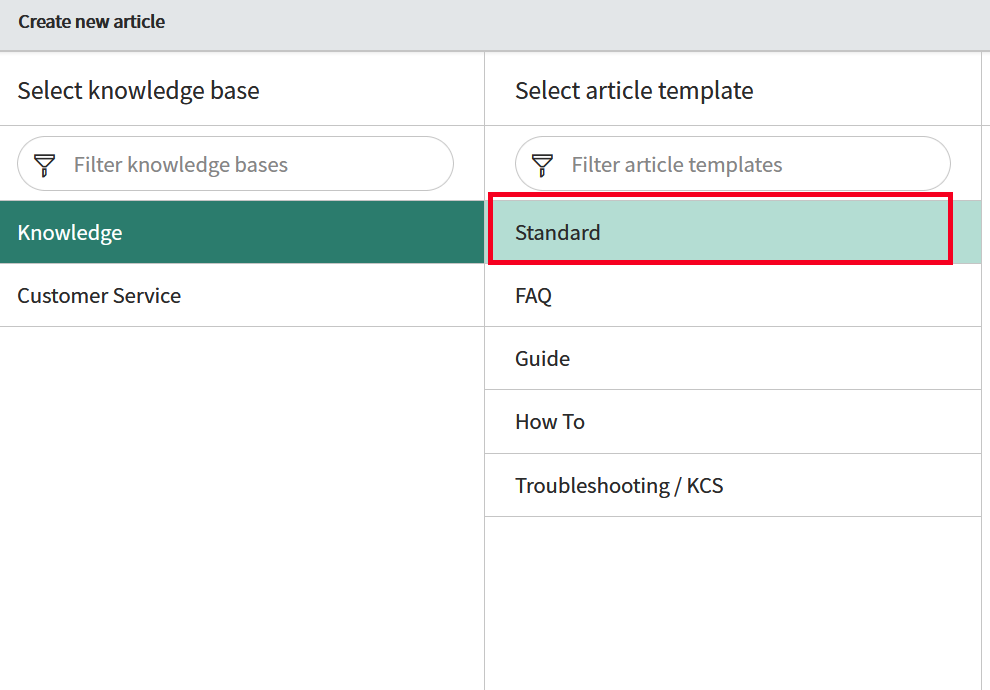Focus the Filter article templates field
This screenshot has width=990, height=690.
click(732, 164)
